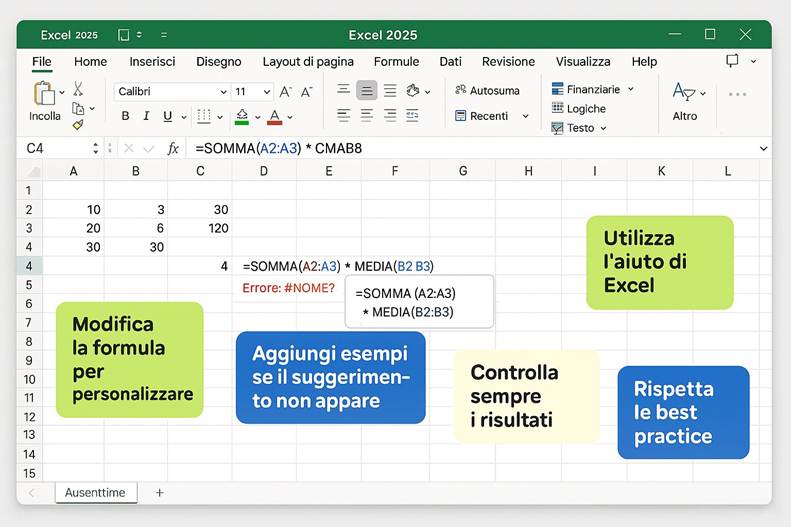Open the borders dropdown arrow
Image resolution: width=791 pixels, height=527 pixels.
(220, 117)
